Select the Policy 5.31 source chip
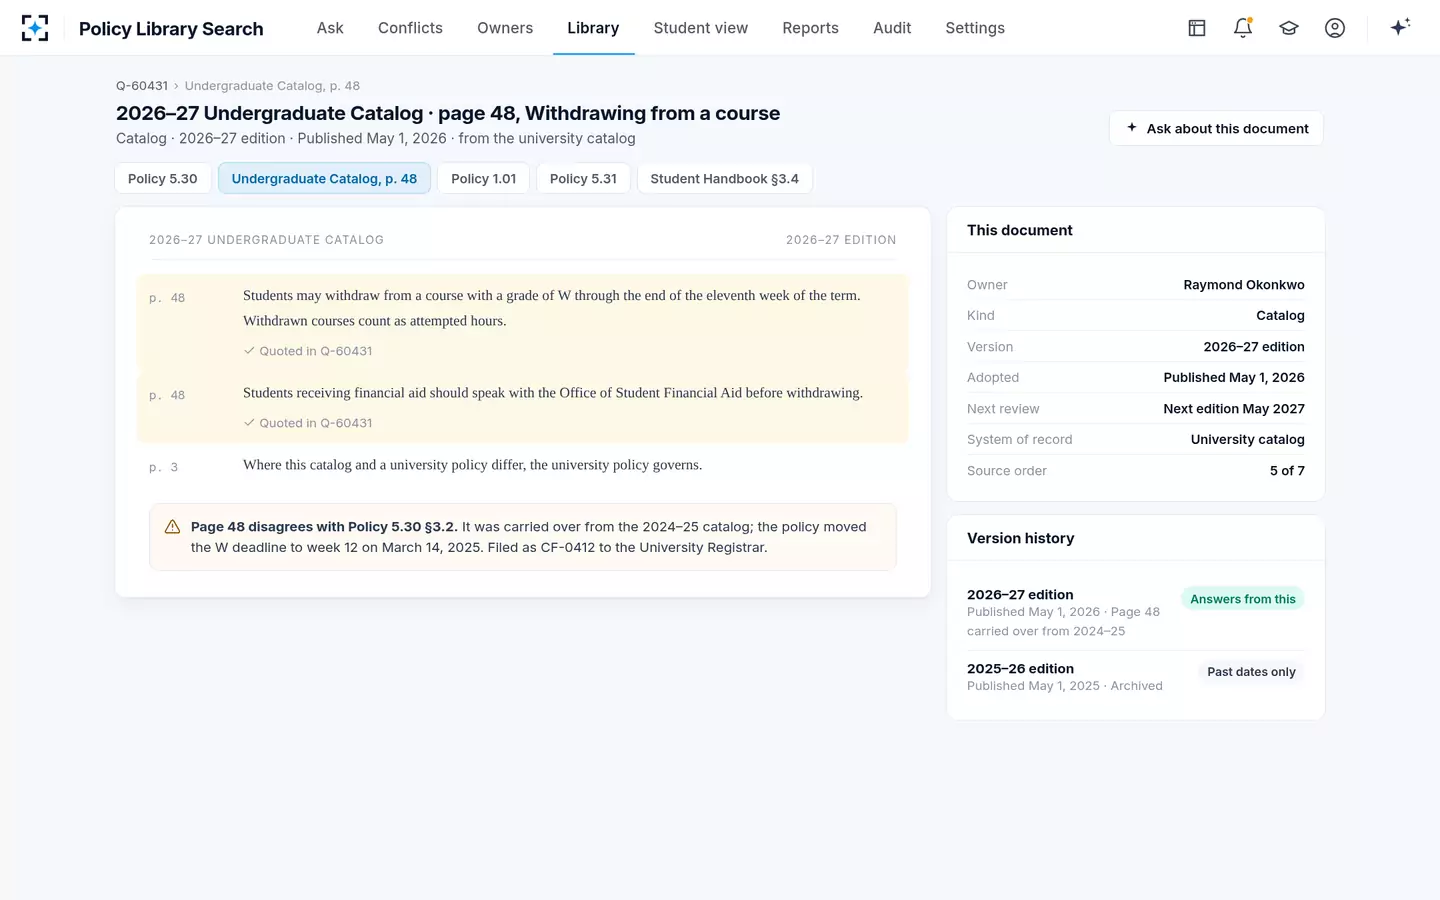1440x900 pixels. 583,178
